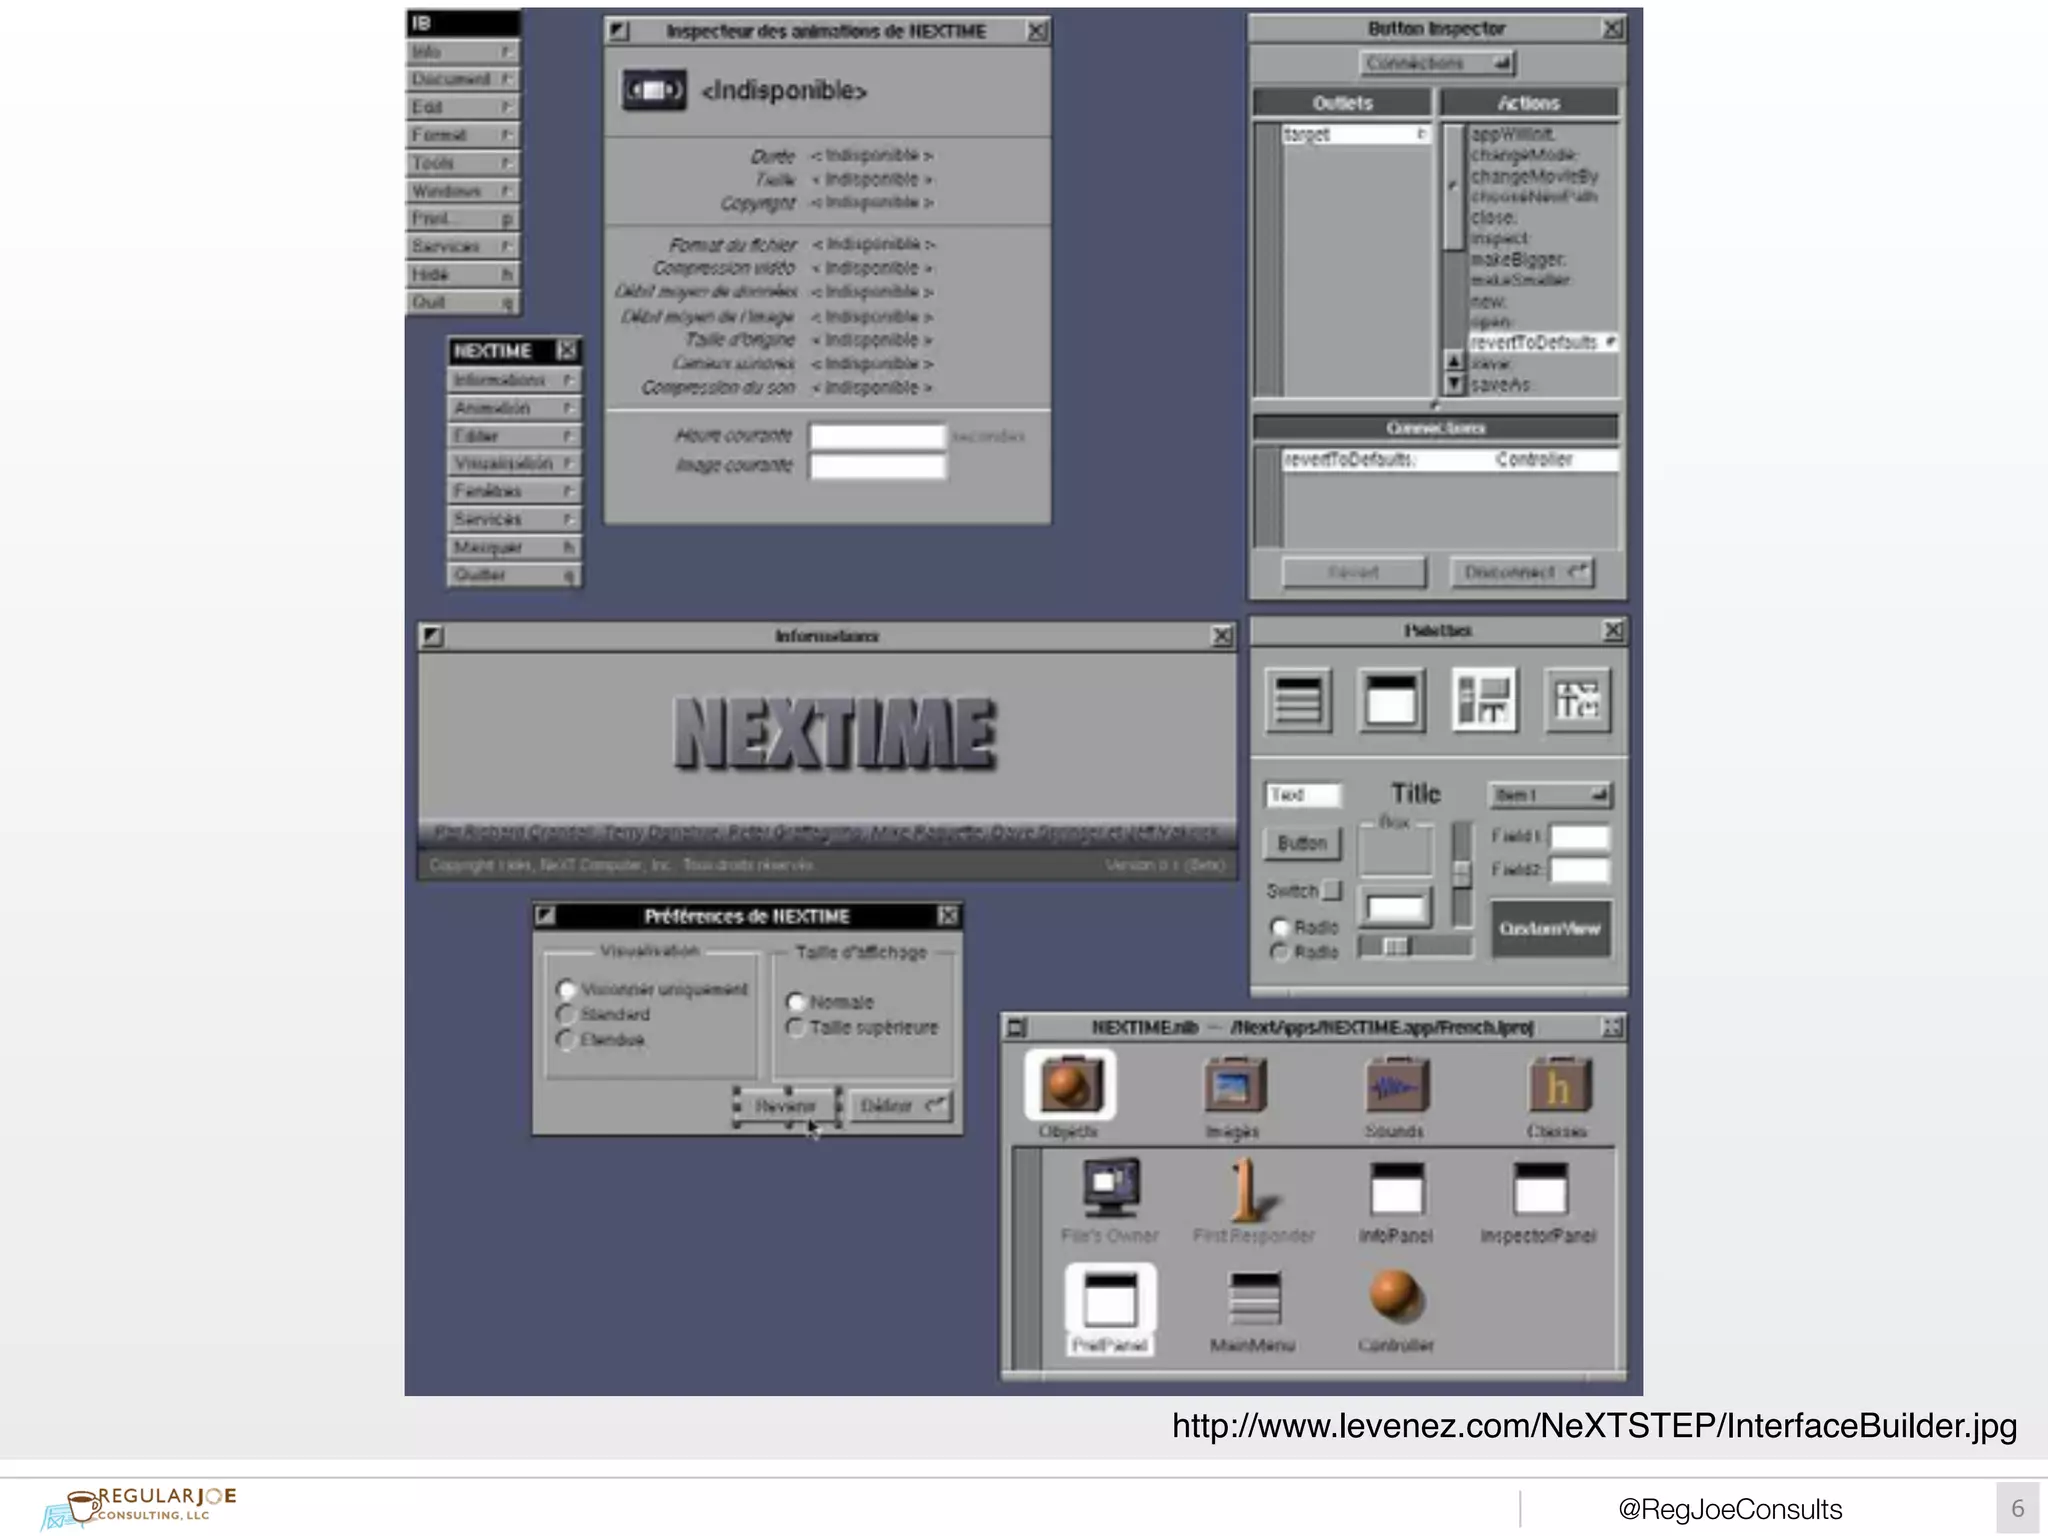Toggle the Switch checkbox in Palettes
Image resolution: width=2048 pixels, height=1536 pixels.
click(x=1332, y=890)
